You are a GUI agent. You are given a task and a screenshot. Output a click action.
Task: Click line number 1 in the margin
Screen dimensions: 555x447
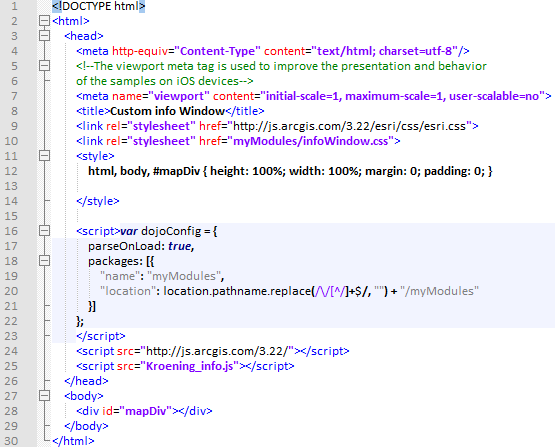[x=14, y=6]
